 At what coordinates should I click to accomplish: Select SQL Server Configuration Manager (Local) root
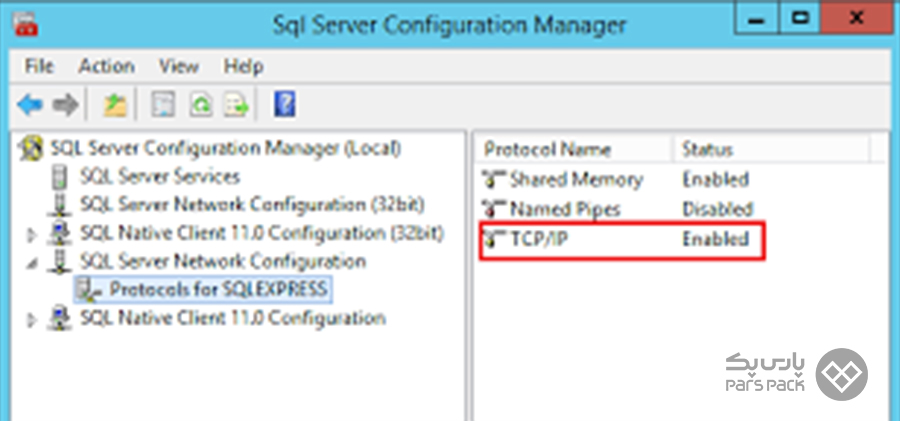[x=226, y=149]
